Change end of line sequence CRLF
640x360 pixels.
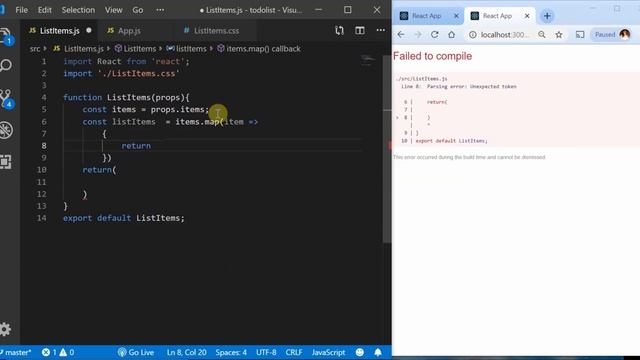click(294, 352)
